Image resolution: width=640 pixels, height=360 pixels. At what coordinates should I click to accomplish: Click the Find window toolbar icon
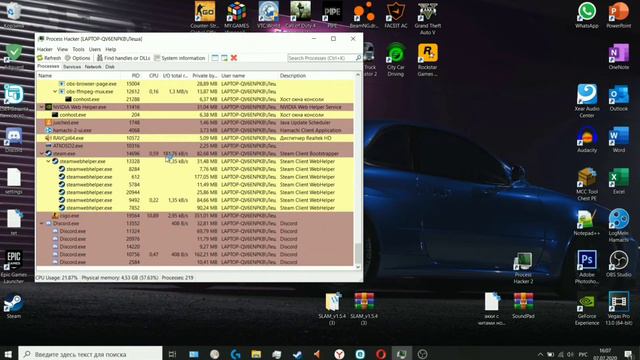pyautogui.click(x=215, y=58)
